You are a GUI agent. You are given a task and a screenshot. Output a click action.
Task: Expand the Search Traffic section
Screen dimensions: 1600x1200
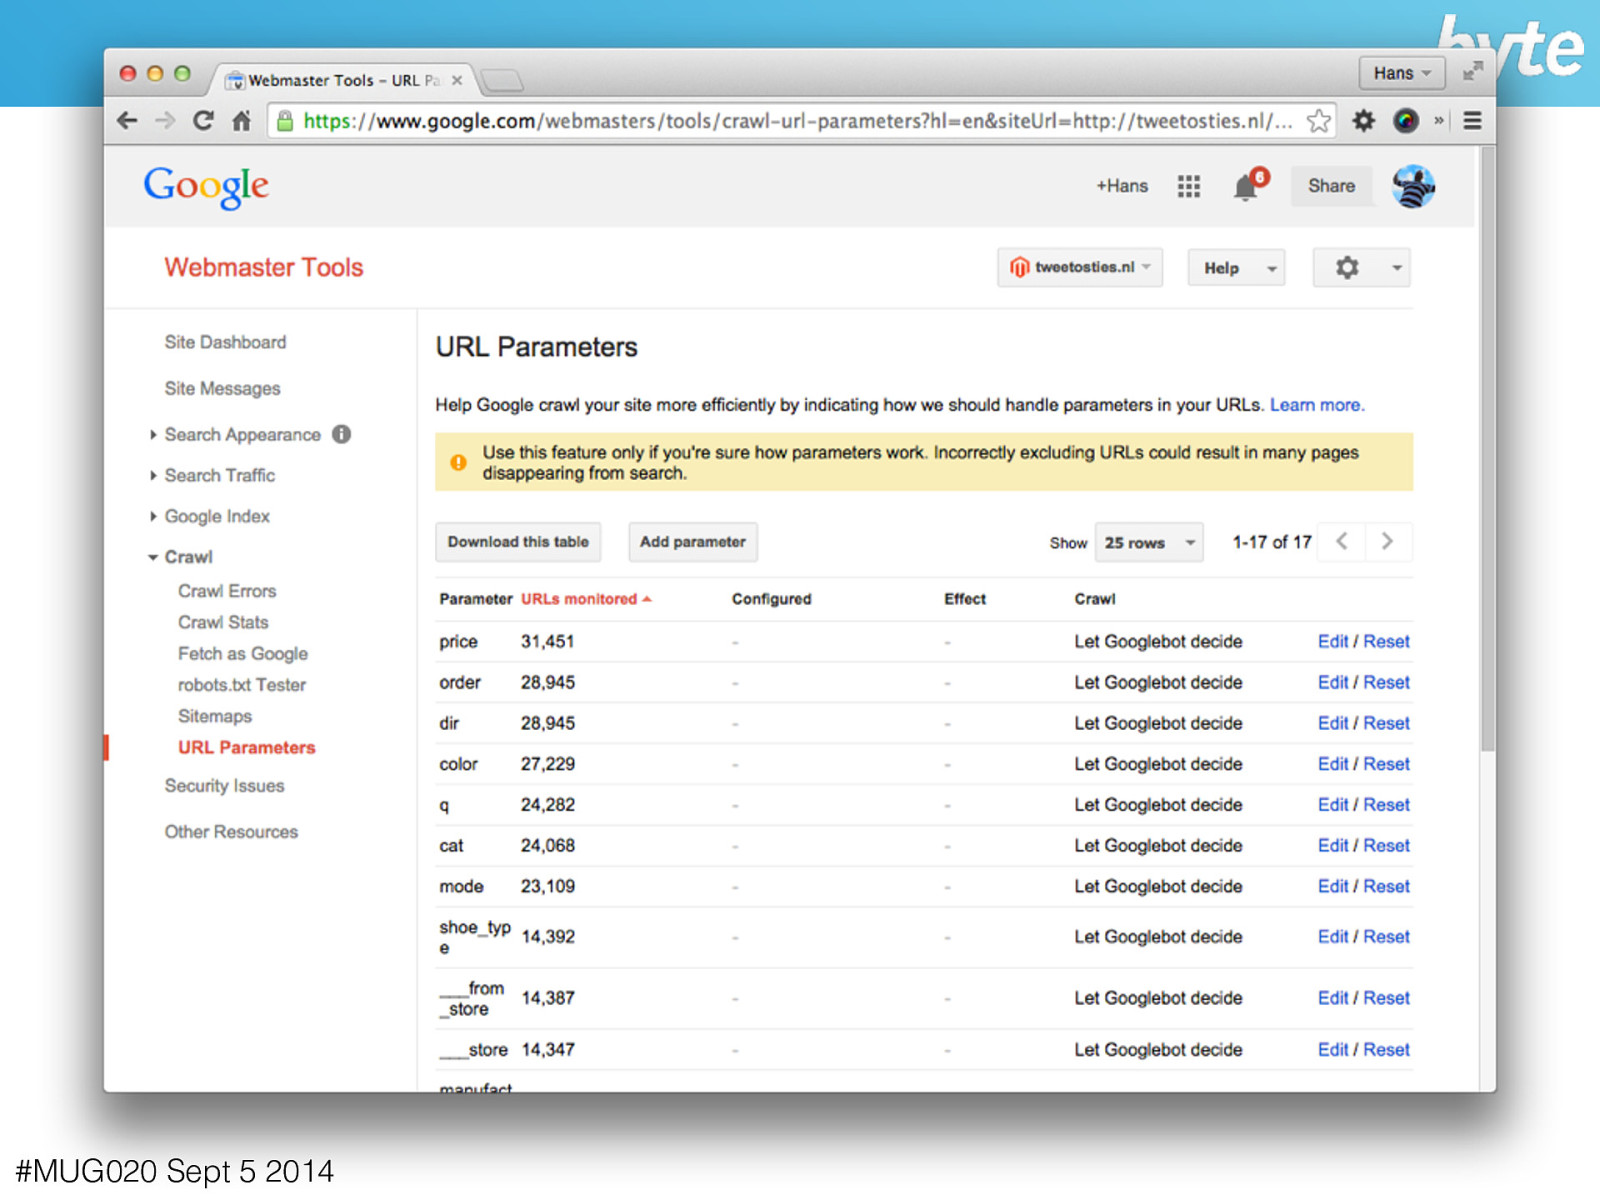153,475
